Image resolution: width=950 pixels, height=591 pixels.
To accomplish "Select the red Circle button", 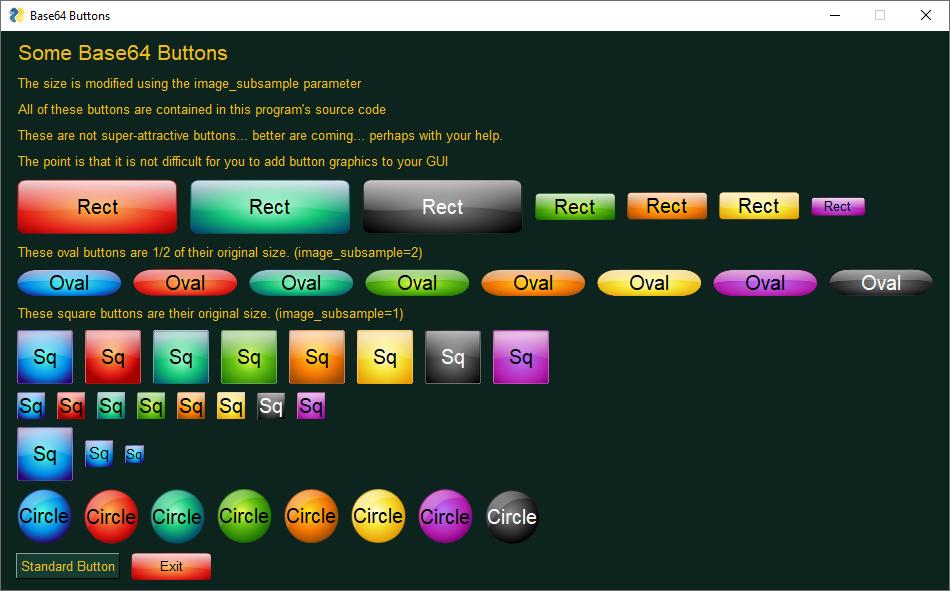I will click(111, 516).
